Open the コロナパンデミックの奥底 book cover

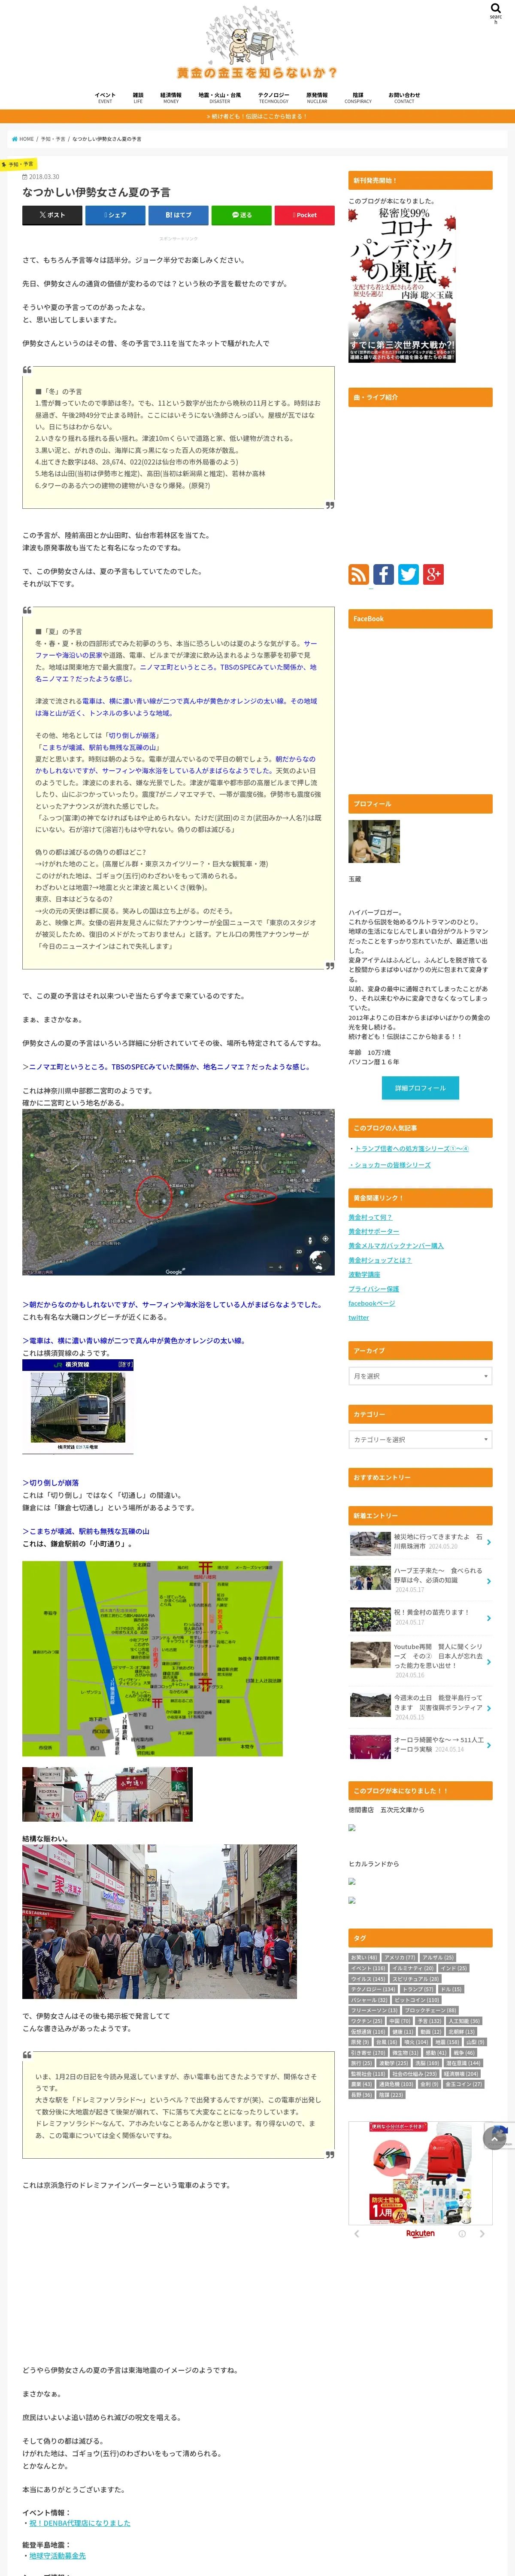[x=402, y=285]
